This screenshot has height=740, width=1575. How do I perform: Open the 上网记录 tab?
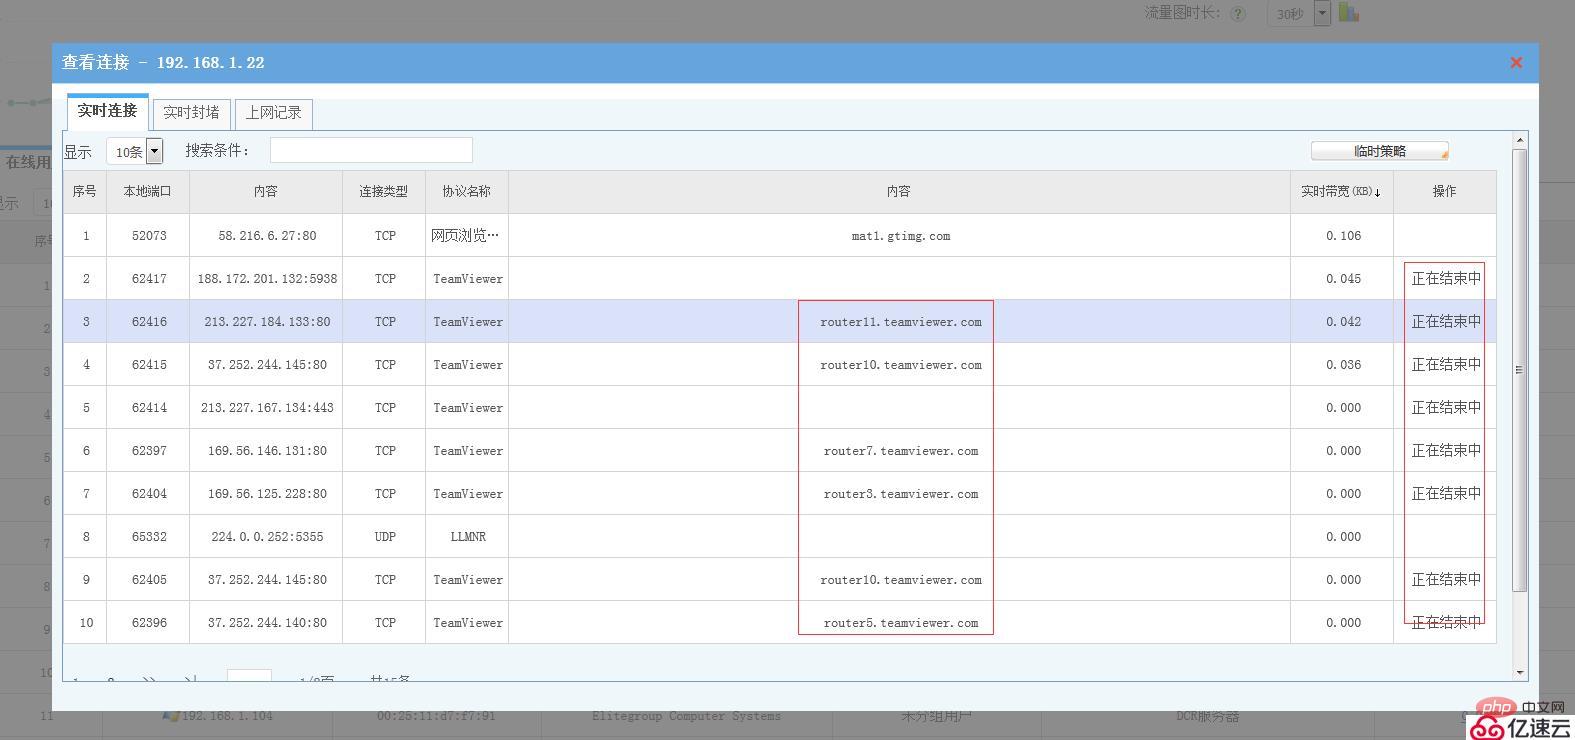[274, 113]
